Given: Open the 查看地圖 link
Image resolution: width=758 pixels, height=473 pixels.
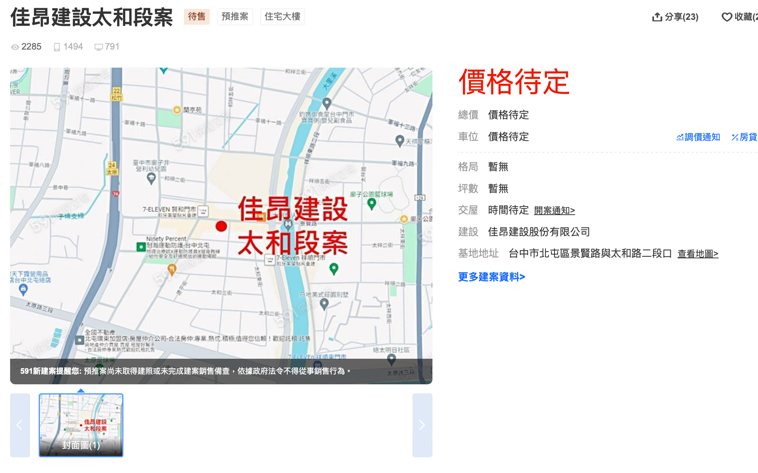Looking at the screenshot, I should 698,254.
